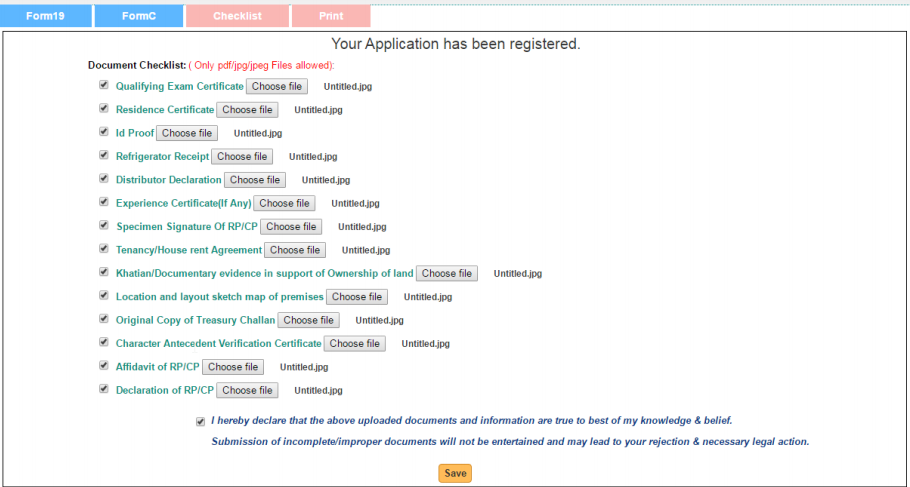Uncheck the declaration agreement checkbox
This screenshot has width=910, height=487.
click(x=201, y=421)
